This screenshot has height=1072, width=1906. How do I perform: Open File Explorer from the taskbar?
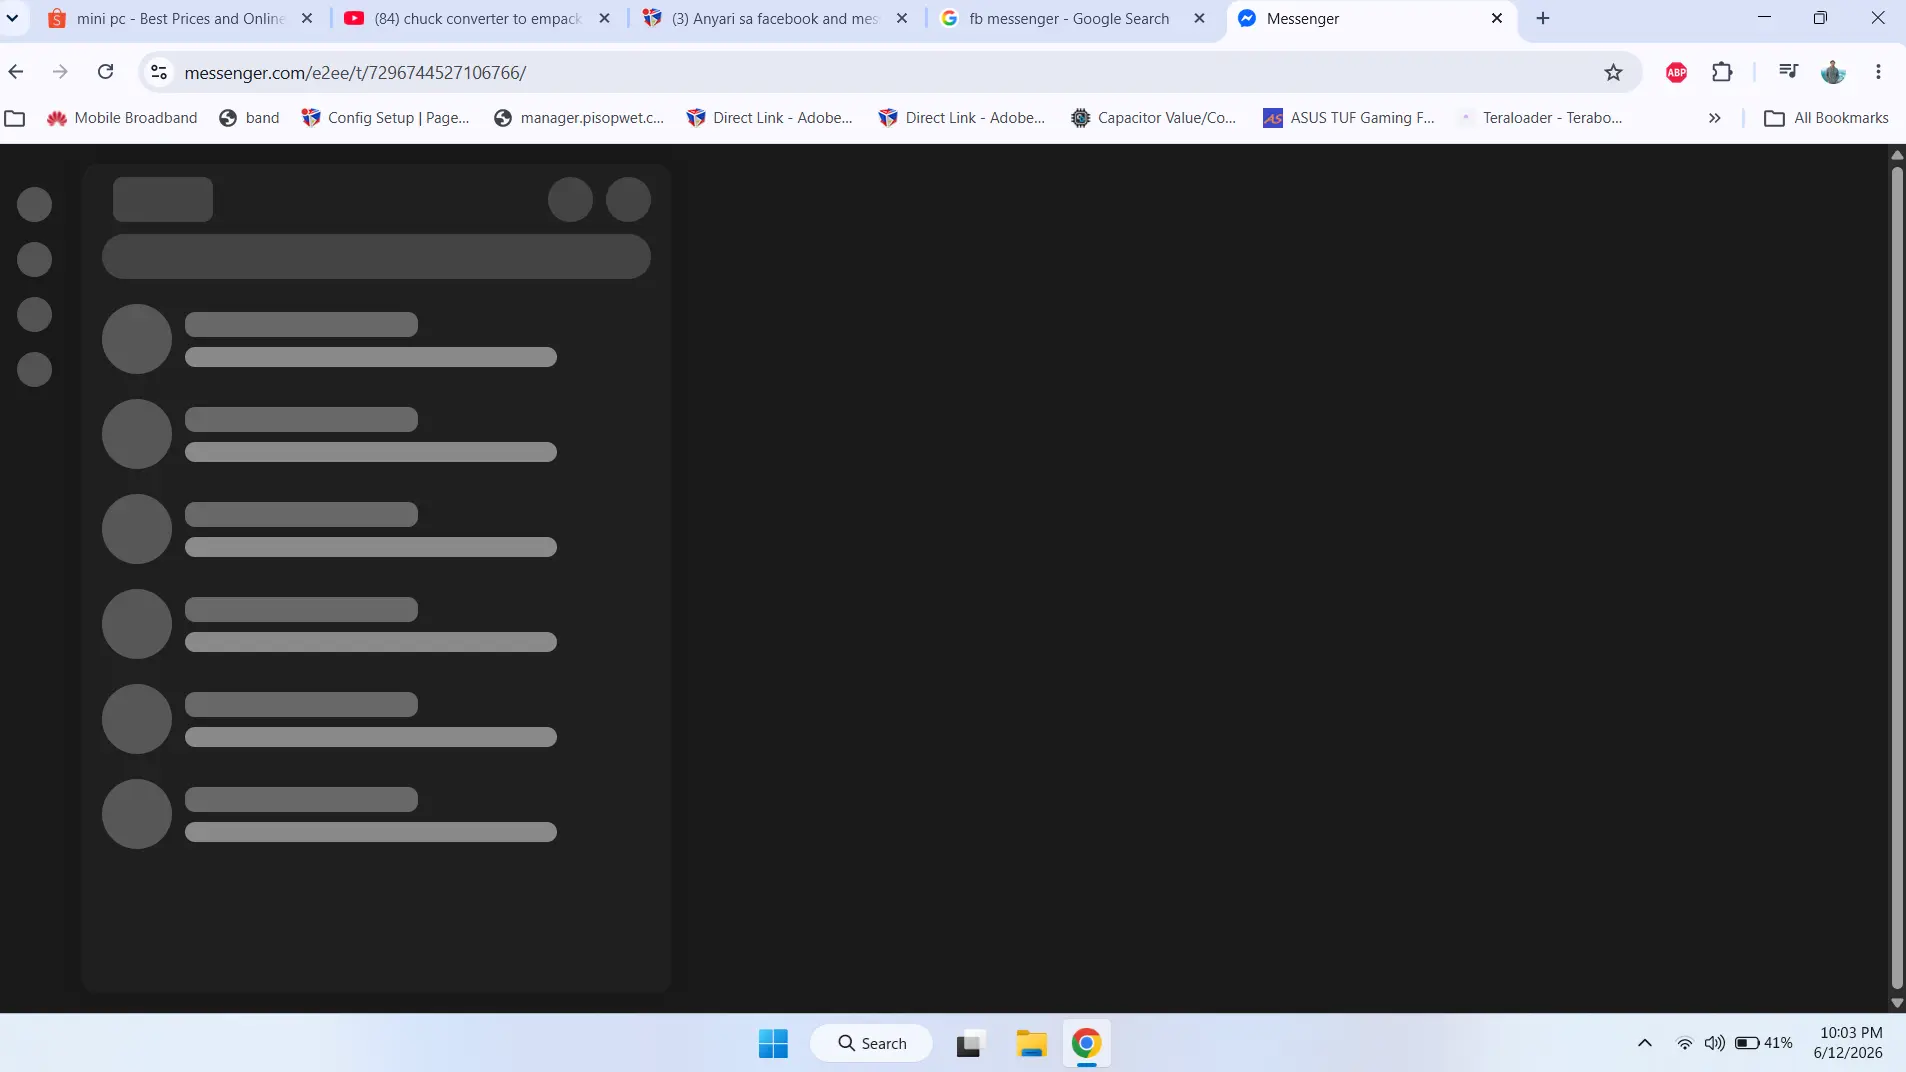click(x=1031, y=1043)
